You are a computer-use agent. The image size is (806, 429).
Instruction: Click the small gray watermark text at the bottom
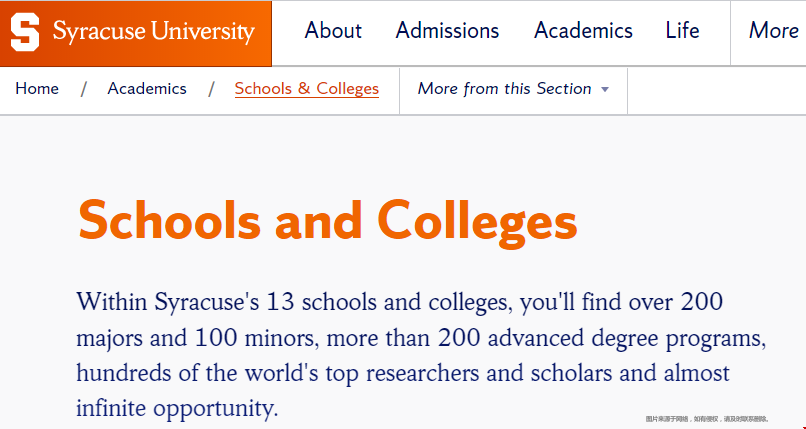707,419
